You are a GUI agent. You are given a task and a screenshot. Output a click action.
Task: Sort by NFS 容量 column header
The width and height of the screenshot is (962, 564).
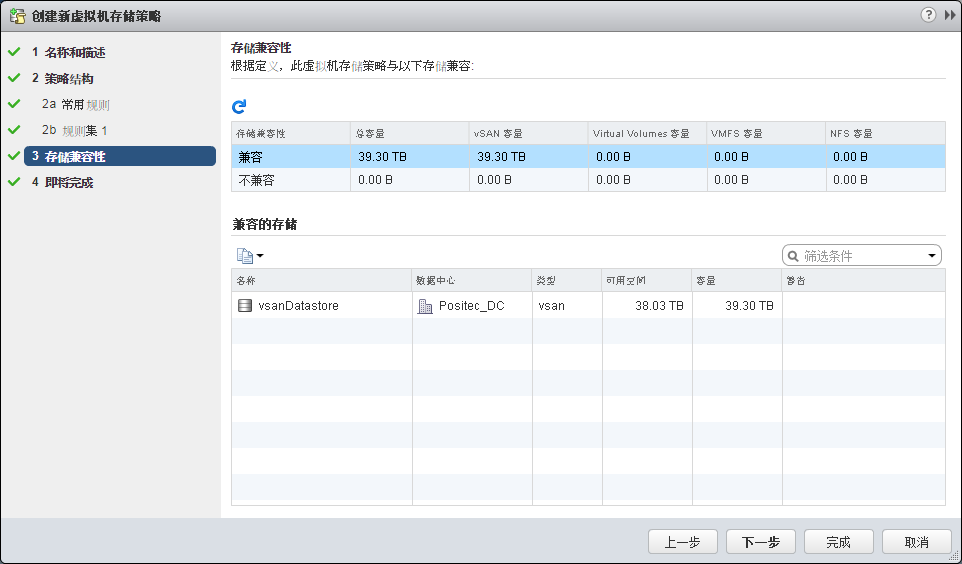pos(886,133)
